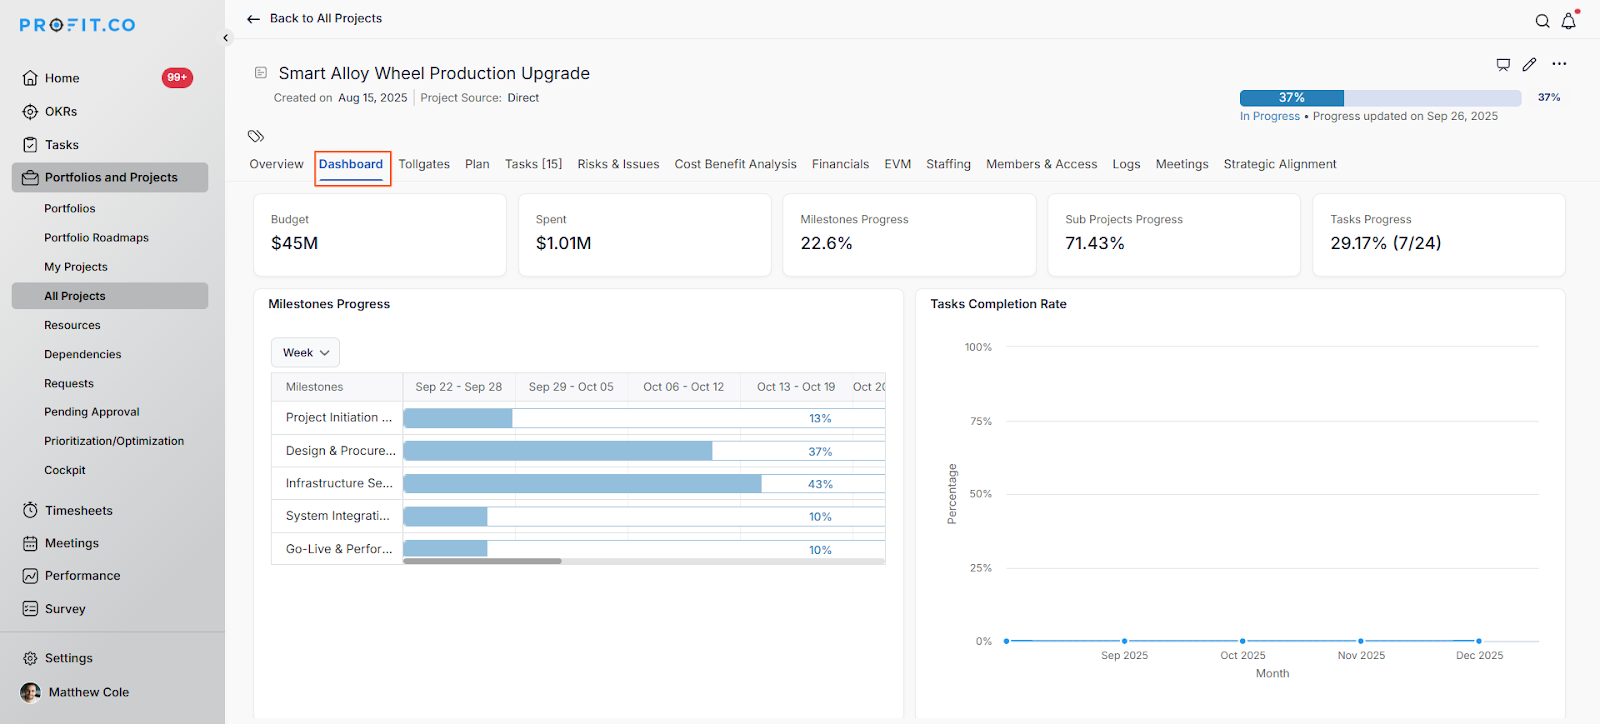Click the edit pencil icon

pyautogui.click(x=1529, y=65)
